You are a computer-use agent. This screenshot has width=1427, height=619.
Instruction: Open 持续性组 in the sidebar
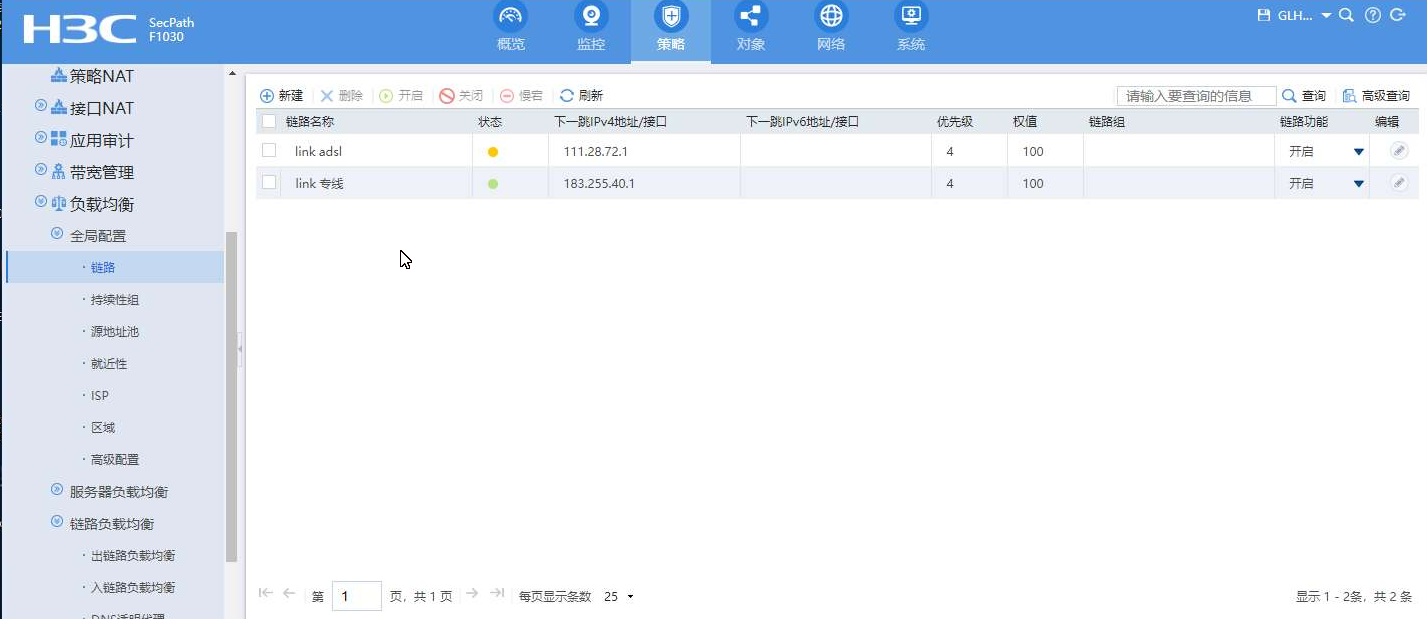pyautogui.click(x=115, y=300)
